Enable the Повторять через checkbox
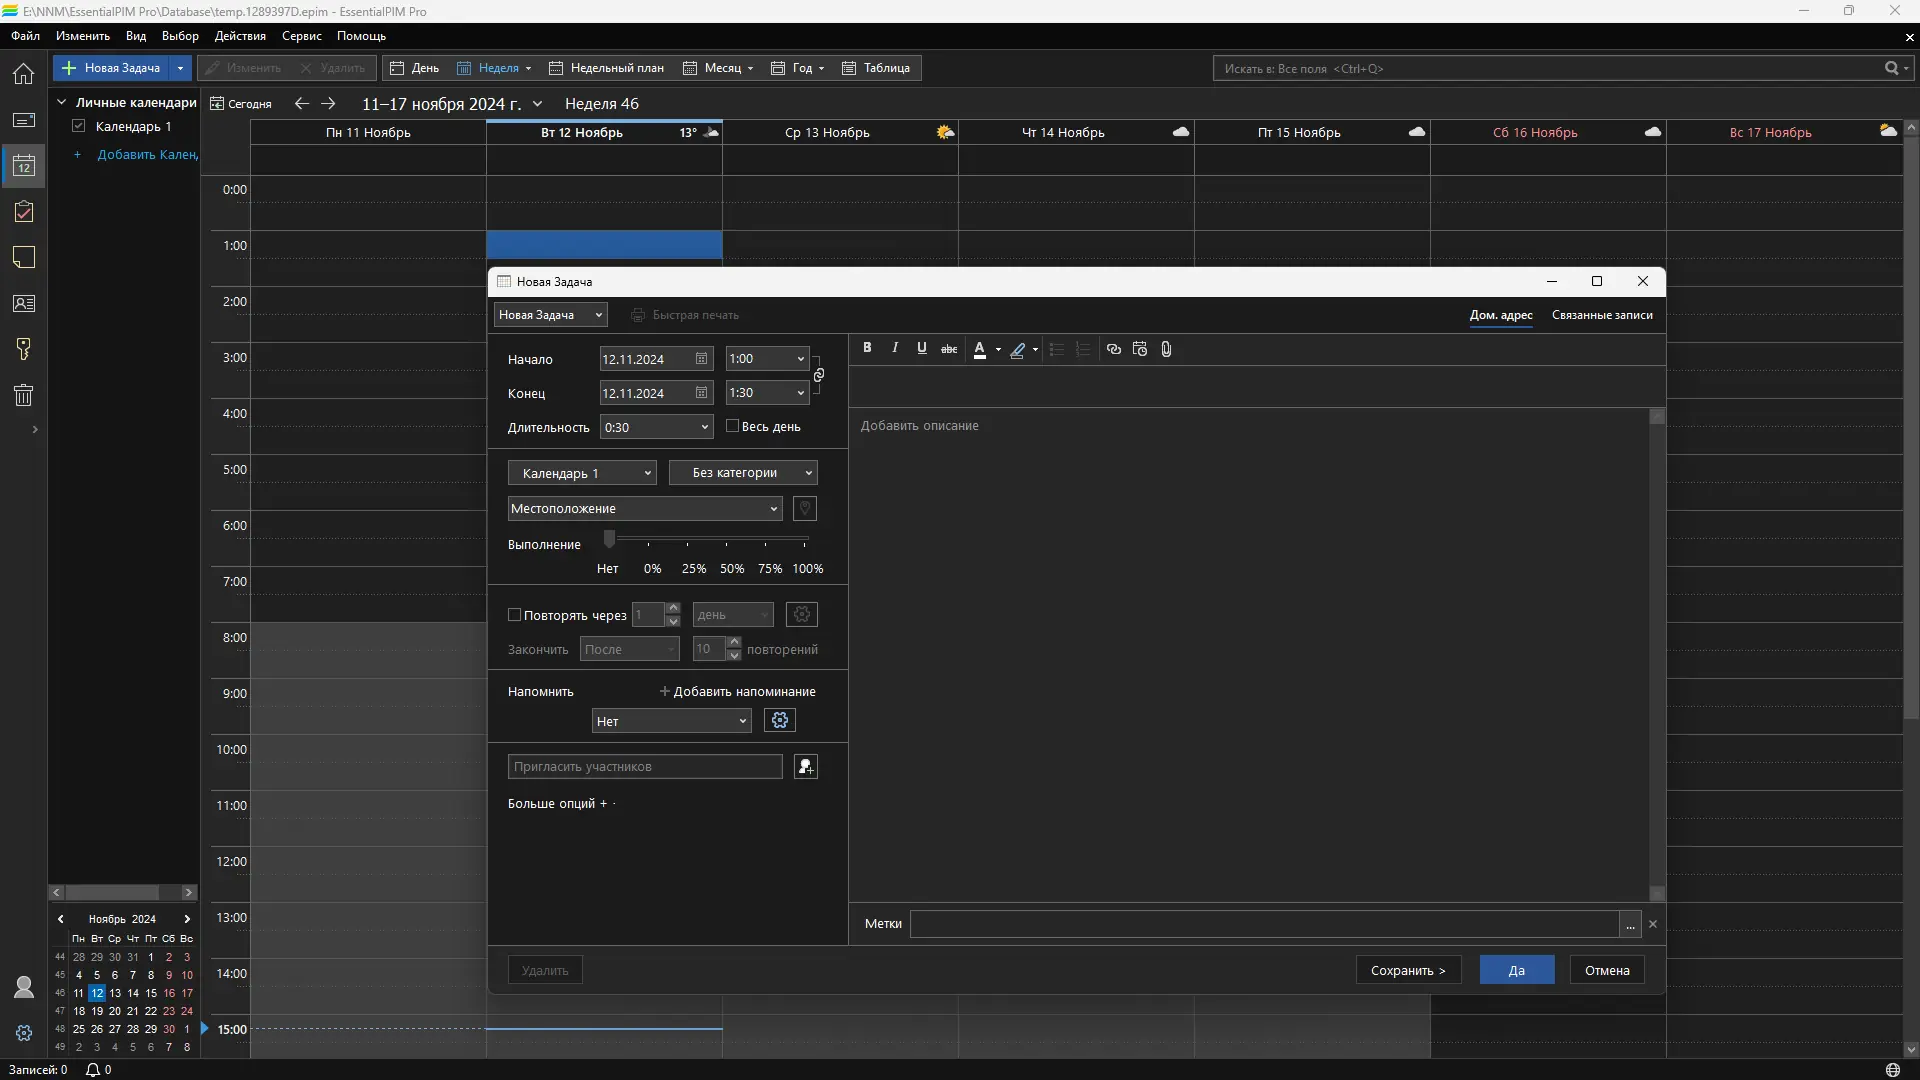The width and height of the screenshot is (1920, 1080). point(515,615)
